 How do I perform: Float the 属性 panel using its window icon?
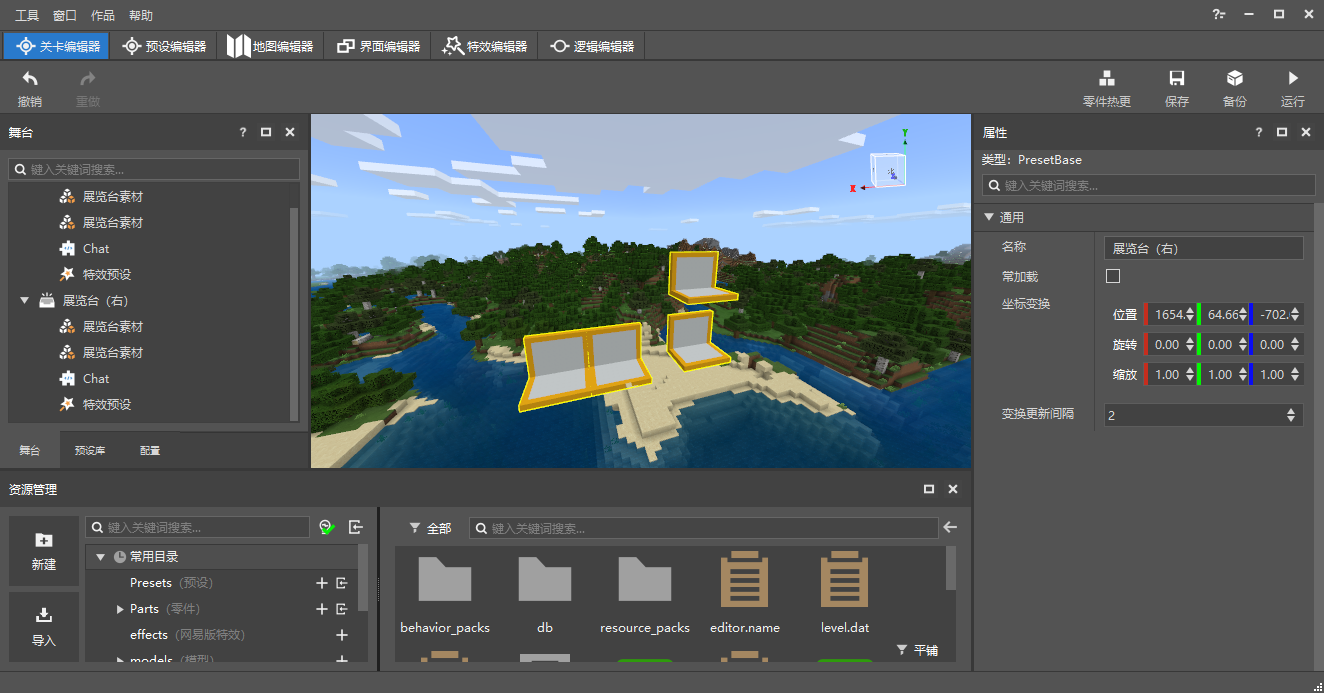(1282, 132)
